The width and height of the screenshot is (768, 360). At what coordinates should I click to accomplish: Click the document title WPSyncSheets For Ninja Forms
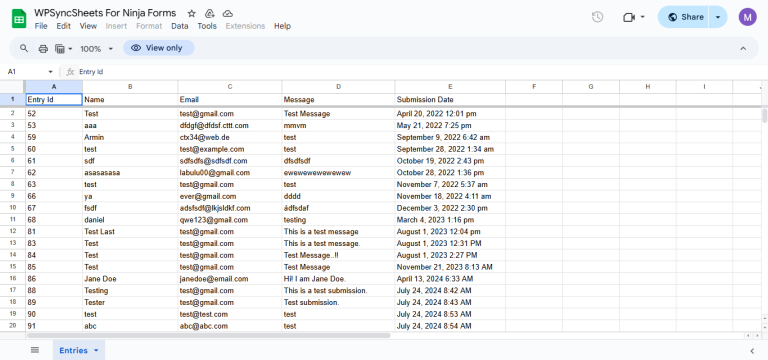coord(105,13)
